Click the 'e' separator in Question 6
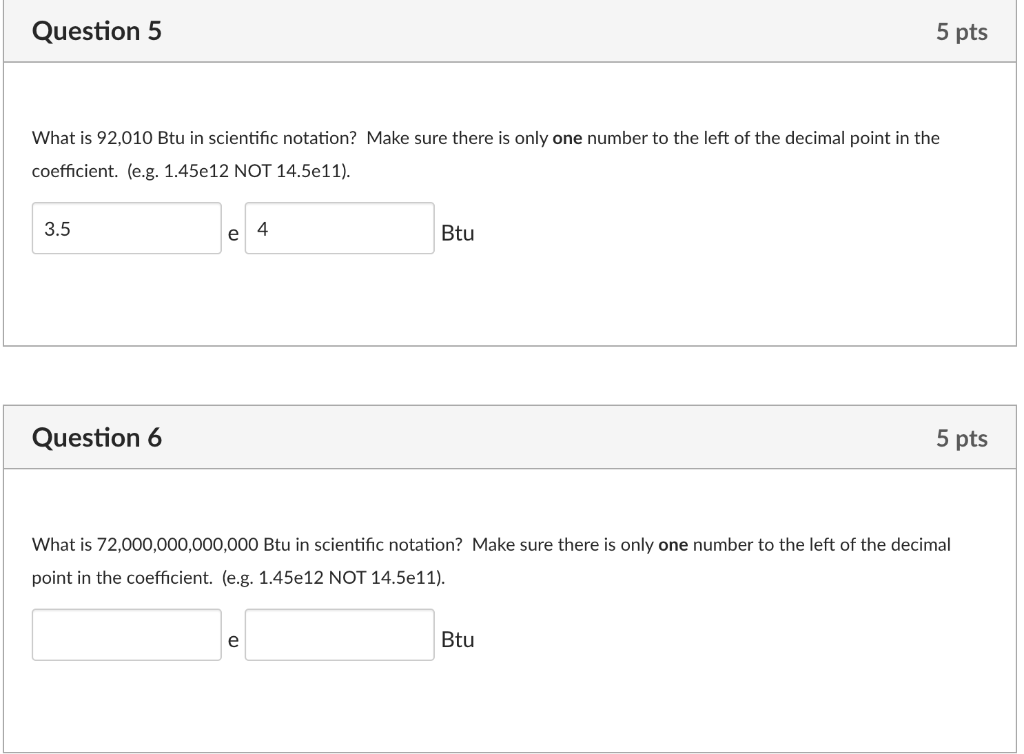Image resolution: width=1024 pixels, height=754 pixels. coord(232,641)
